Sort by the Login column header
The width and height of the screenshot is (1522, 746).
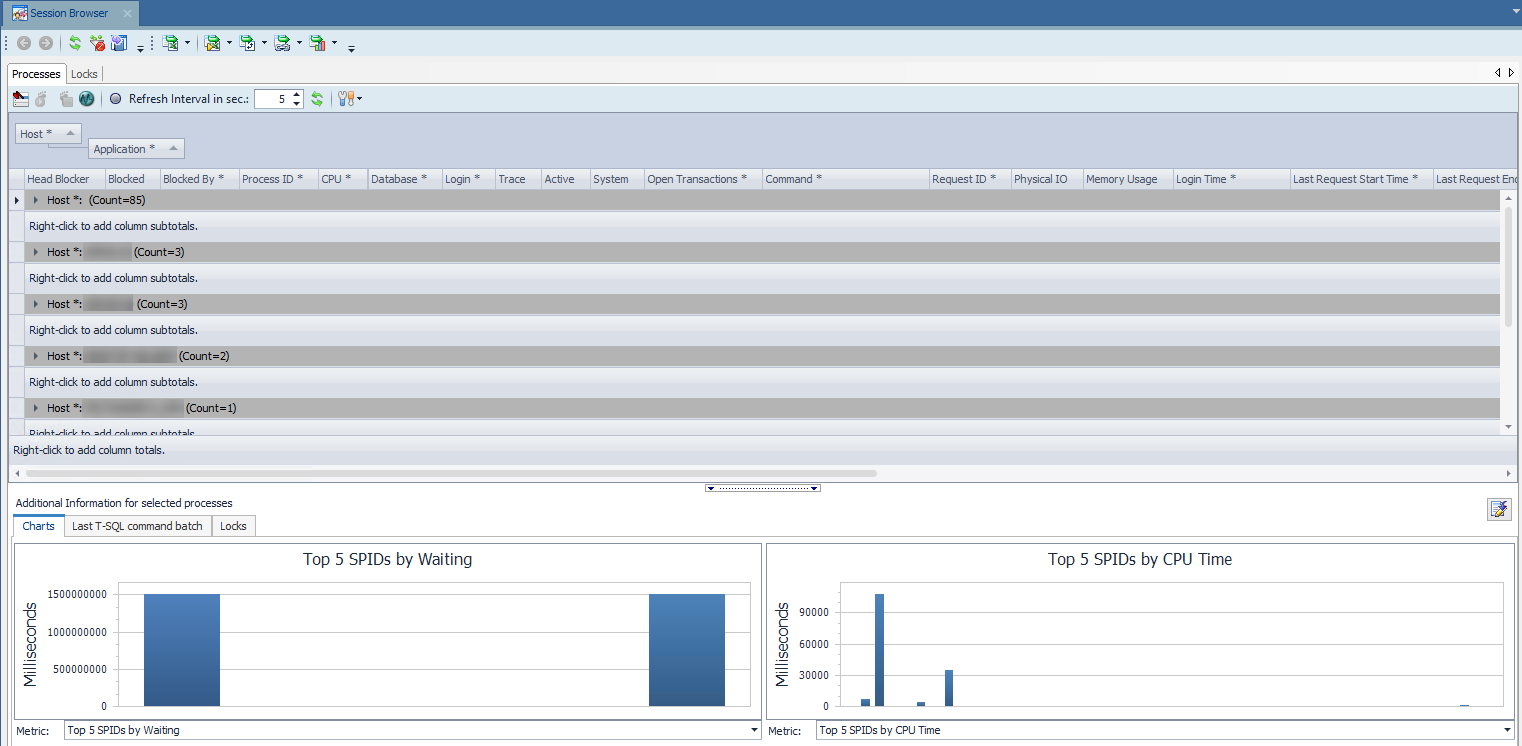pyautogui.click(x=469, y=179)
